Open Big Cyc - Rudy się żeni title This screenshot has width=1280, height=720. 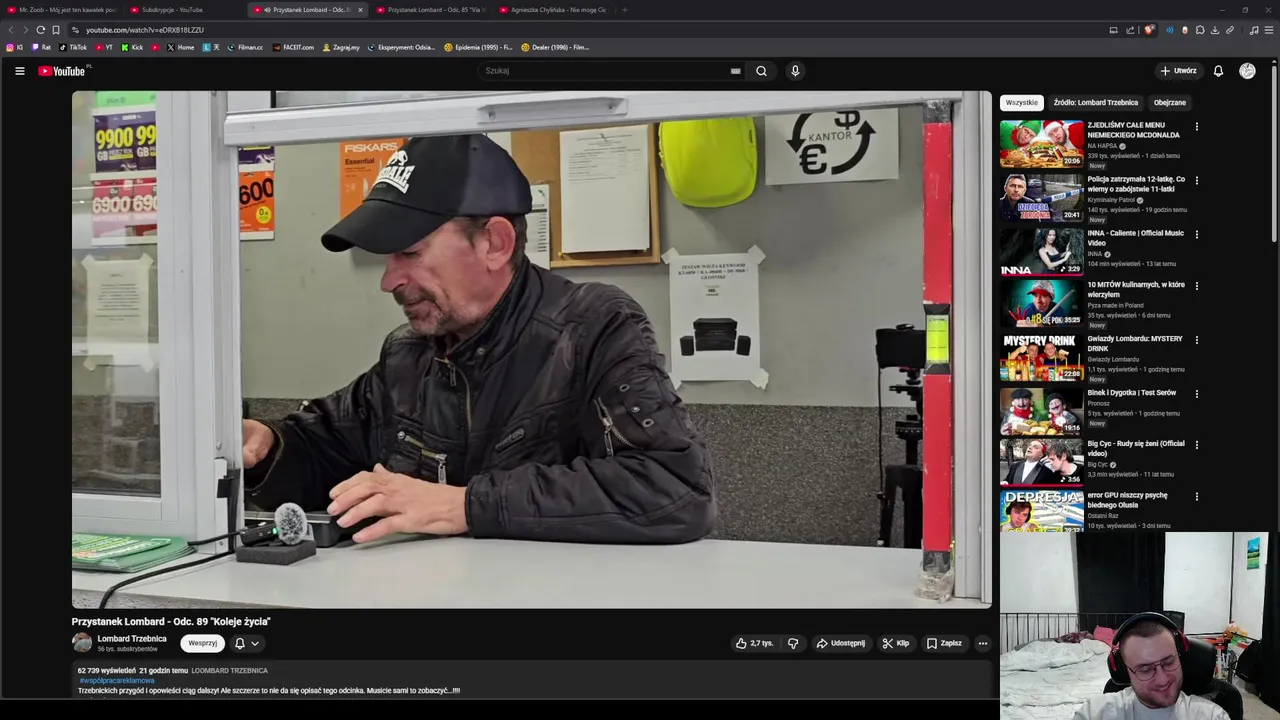pos(1136,449)
